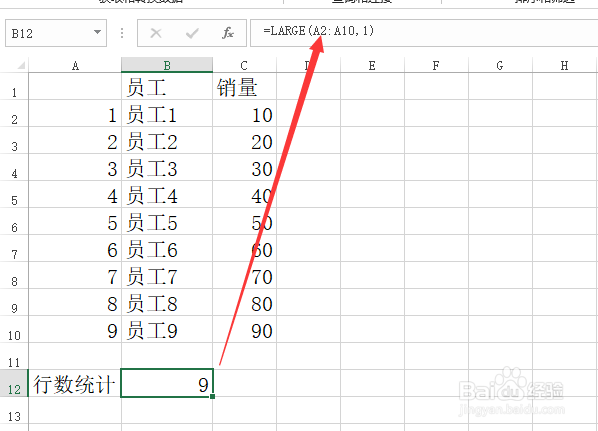Click cell C4 with value 30
The height and width of the screenshot is (431, 598).
244,167
